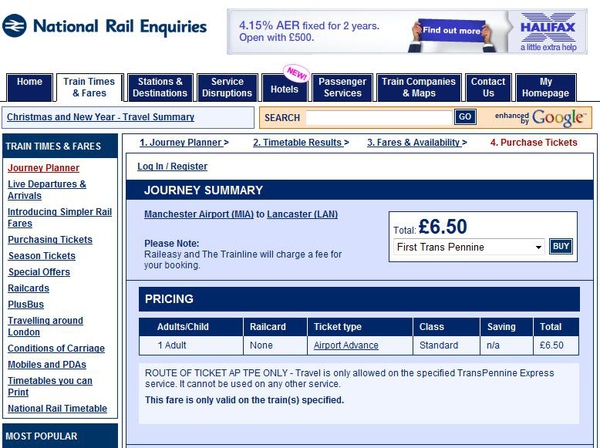600x448 pixels.
Task: Go to the Home tab
Action: 29,87
